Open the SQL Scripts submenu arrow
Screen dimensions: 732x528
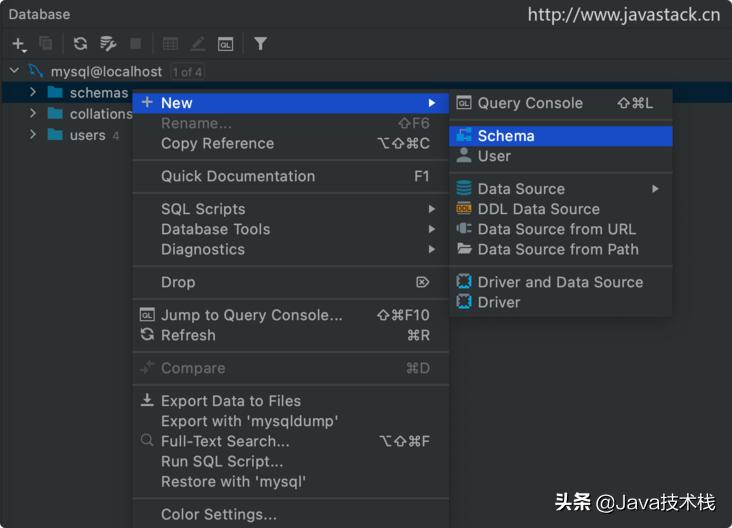point(432,209)
